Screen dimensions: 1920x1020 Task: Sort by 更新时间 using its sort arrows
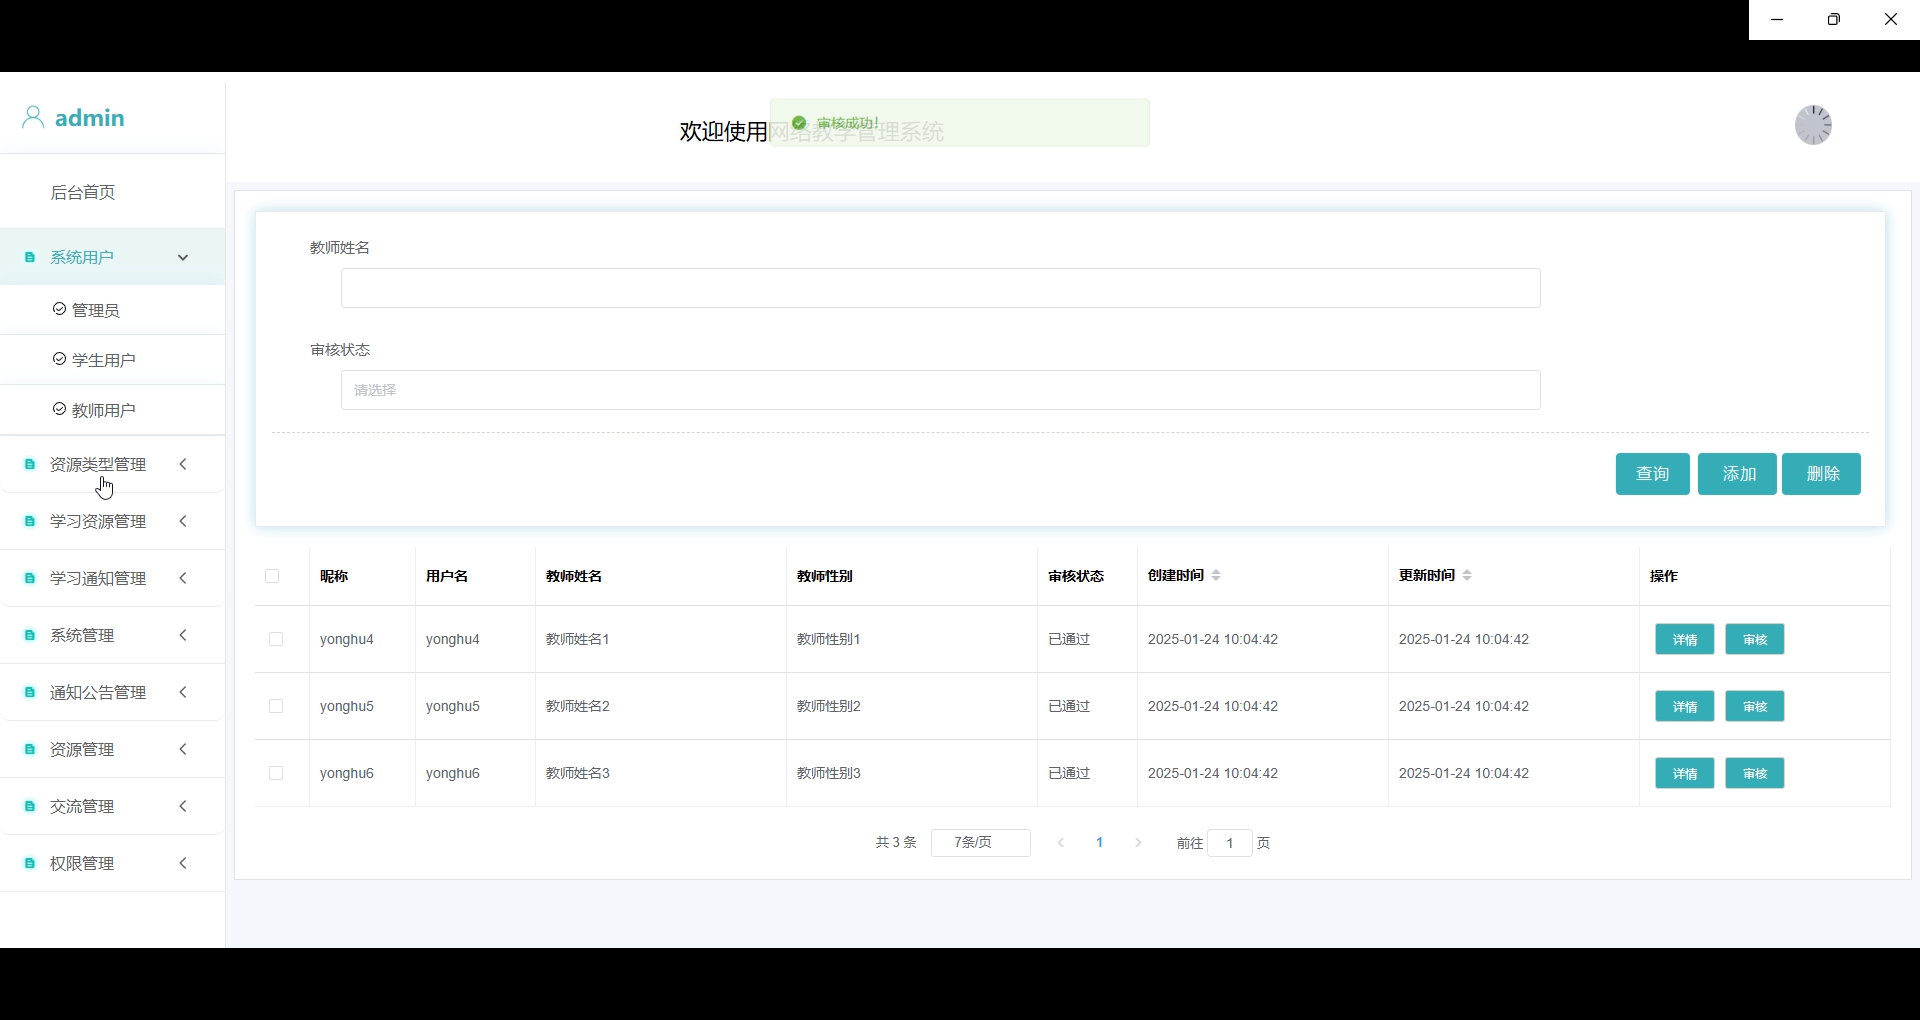coord(1467,575)
